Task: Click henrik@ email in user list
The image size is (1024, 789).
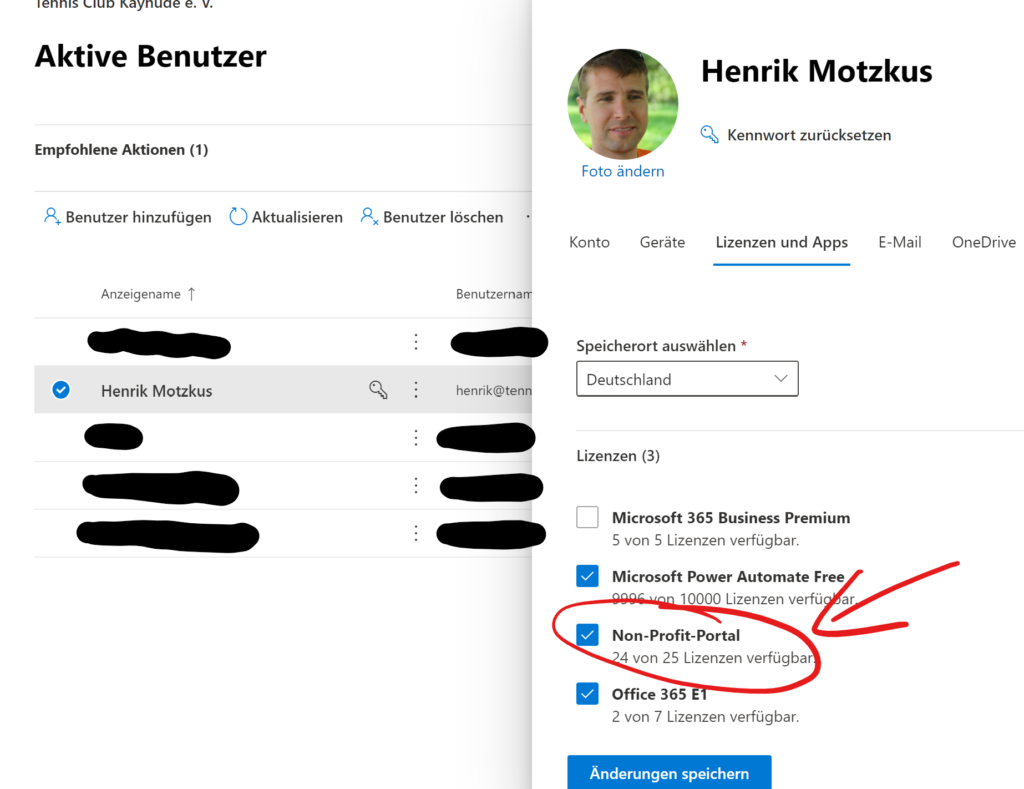Action: (x=494, y=391)
